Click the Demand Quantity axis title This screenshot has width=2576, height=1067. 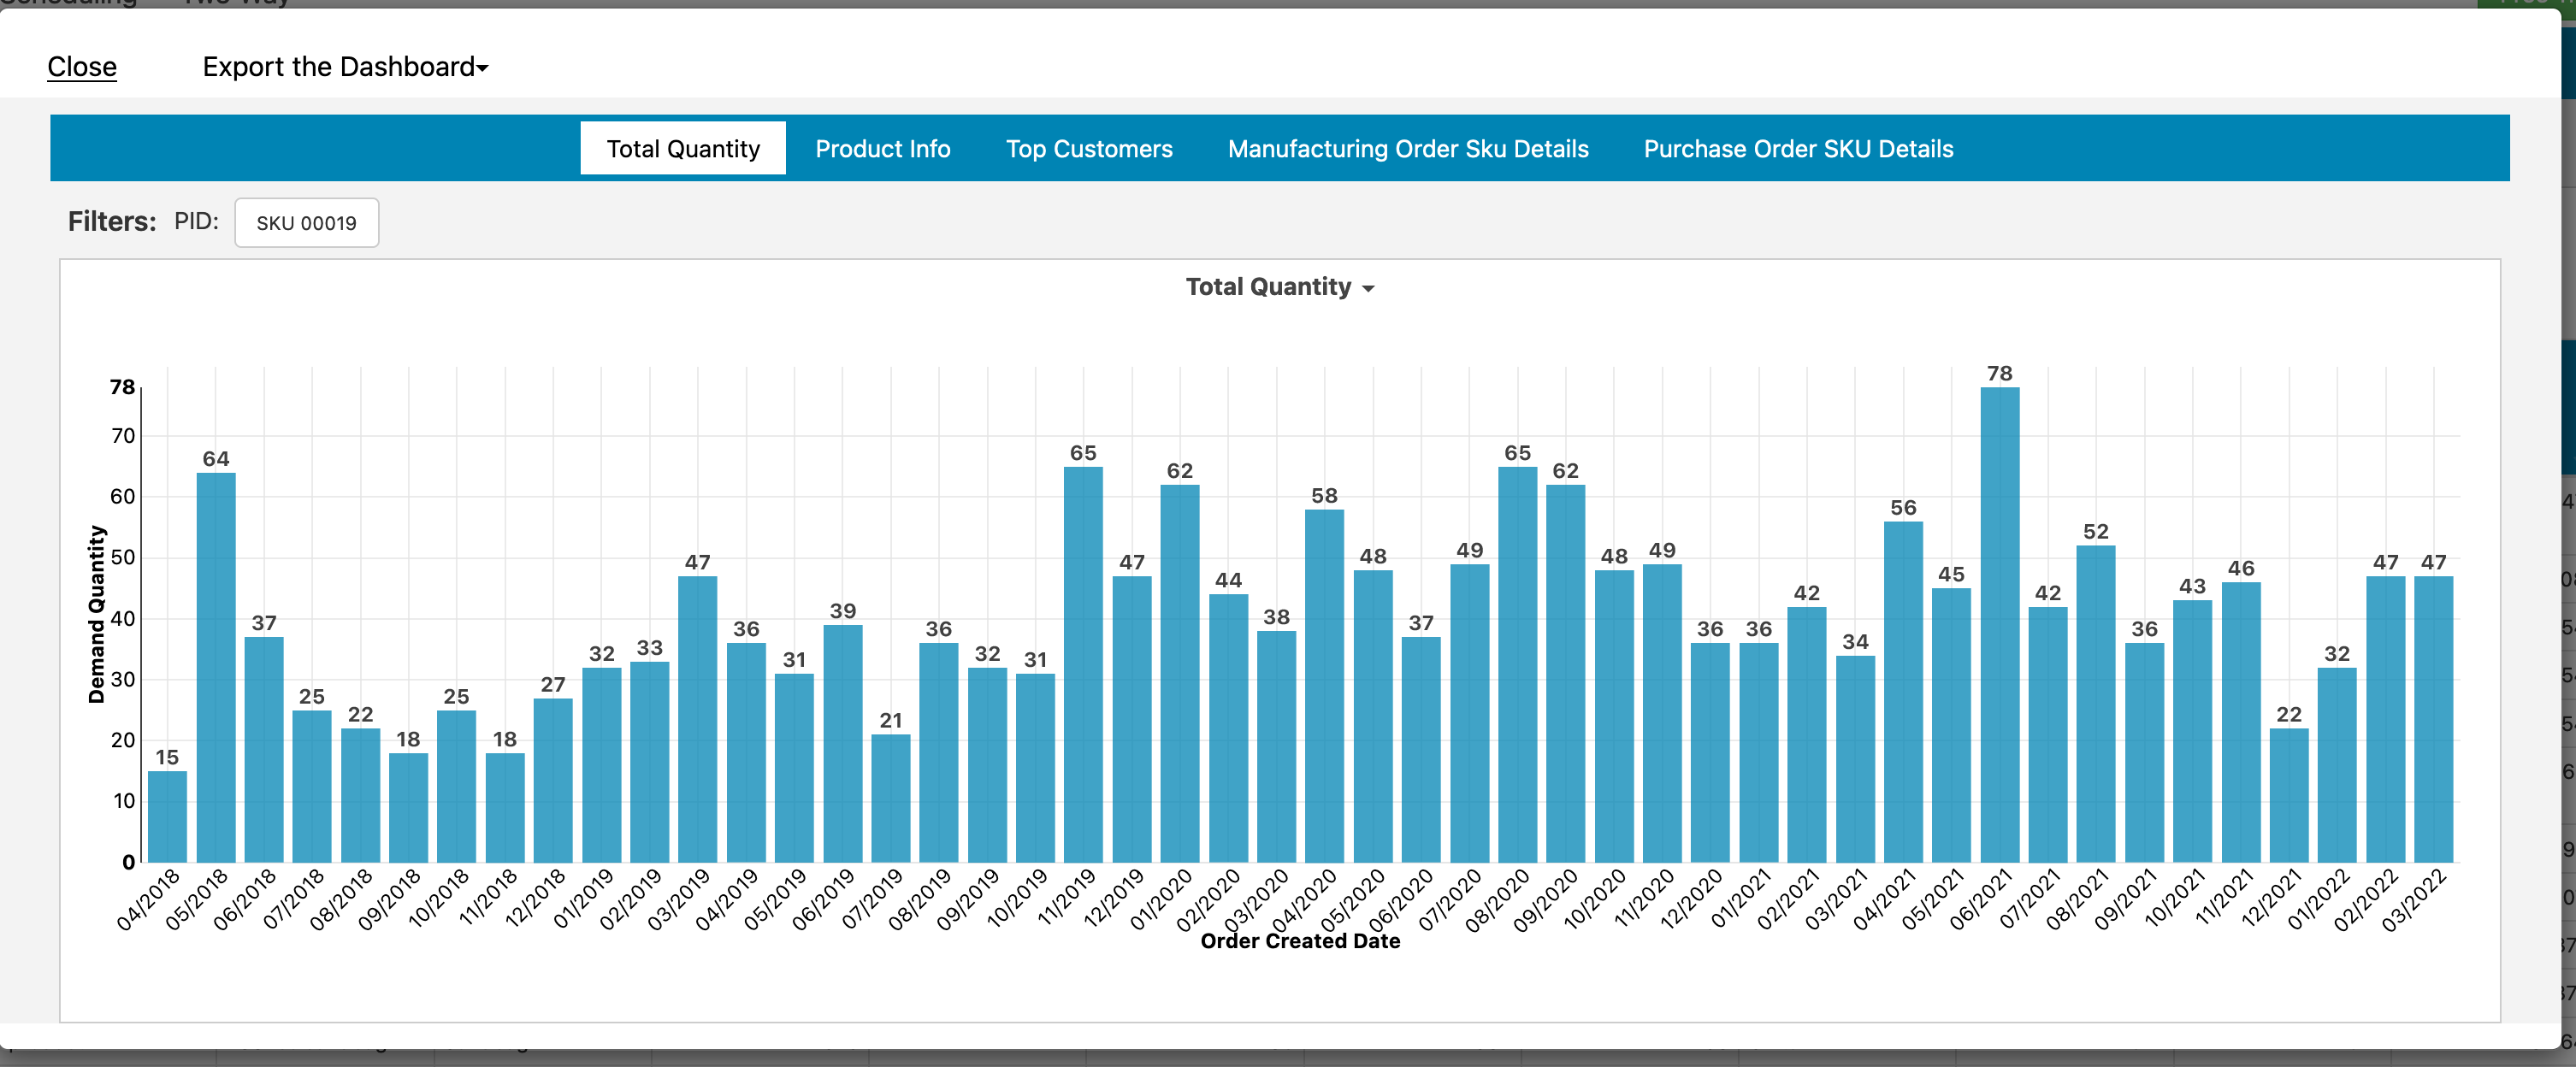click(97, 615)
